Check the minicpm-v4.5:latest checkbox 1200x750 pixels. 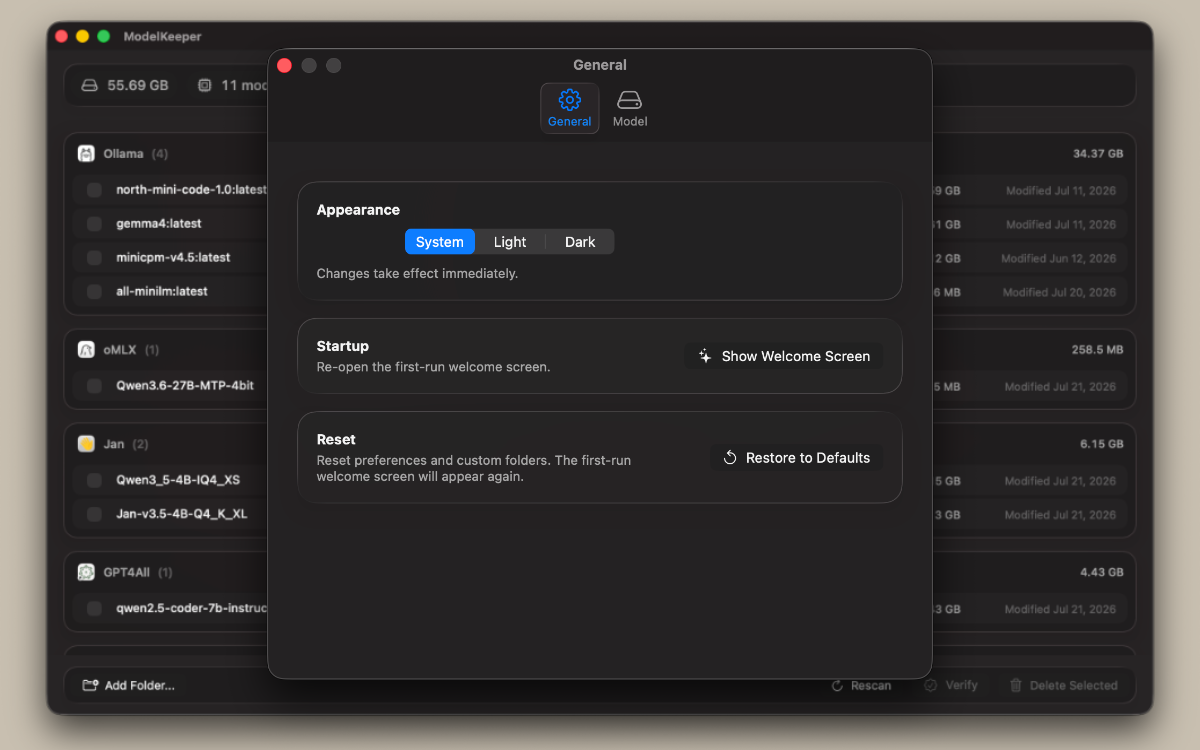[x=94, y=258]
